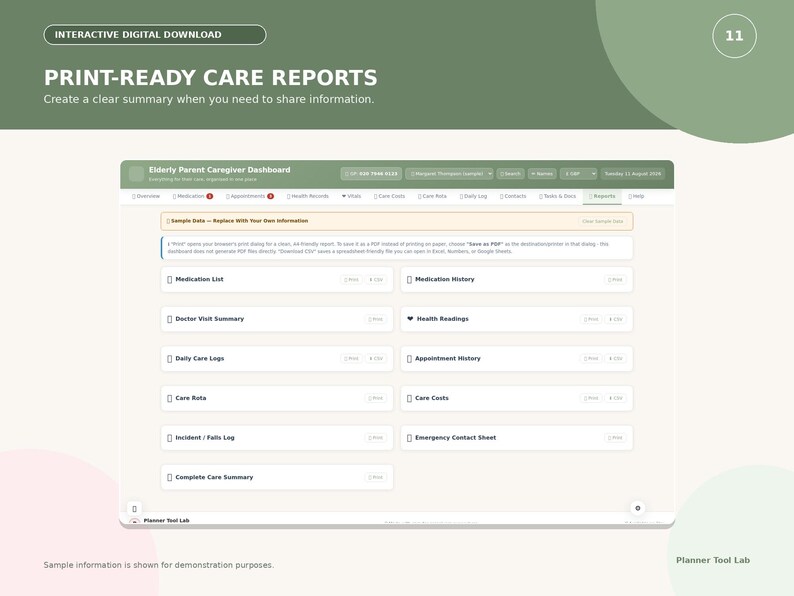Click the settings gear floating button
The image size is (794, 596).
pyautogui.click(x=638, y=508)
